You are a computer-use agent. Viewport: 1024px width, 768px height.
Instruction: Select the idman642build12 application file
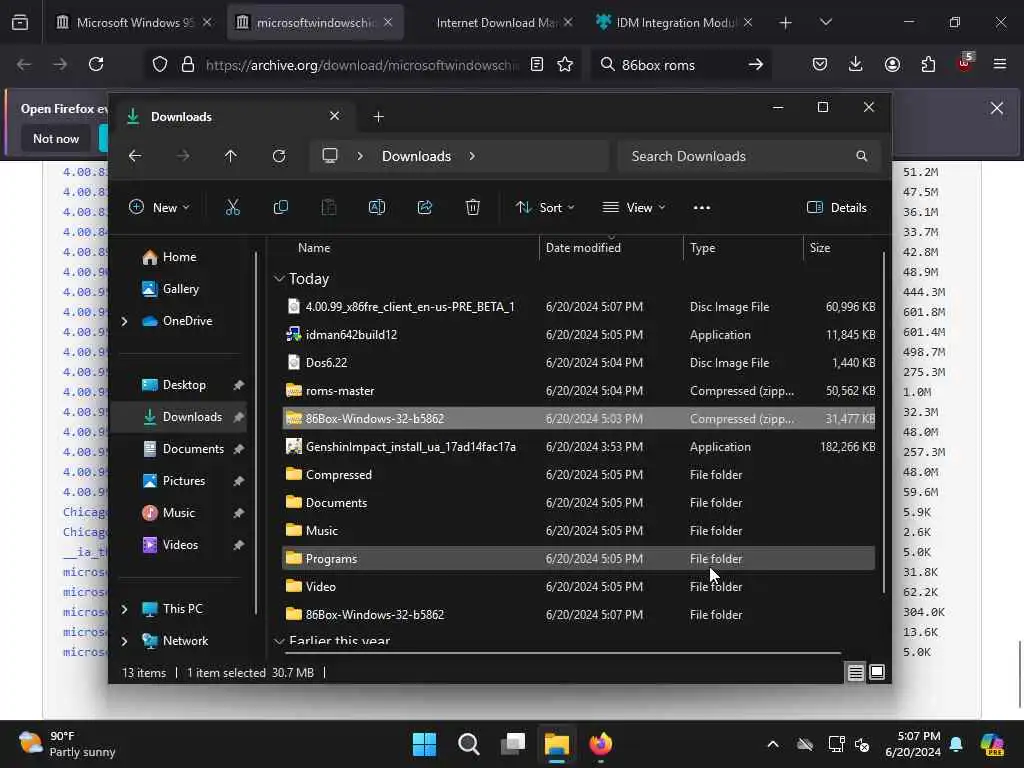point(579,334)
